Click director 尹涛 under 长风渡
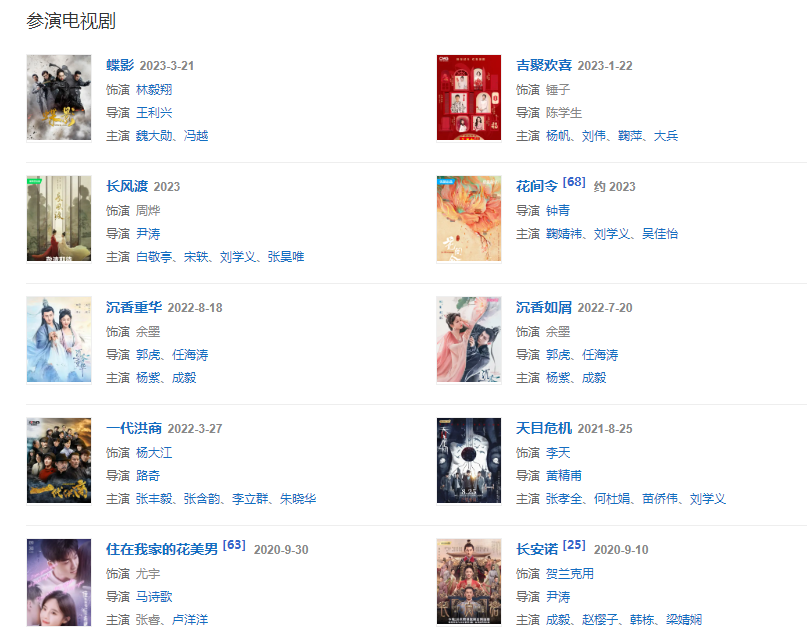Viewport: 807px width, 636px height. click(148, 234)
